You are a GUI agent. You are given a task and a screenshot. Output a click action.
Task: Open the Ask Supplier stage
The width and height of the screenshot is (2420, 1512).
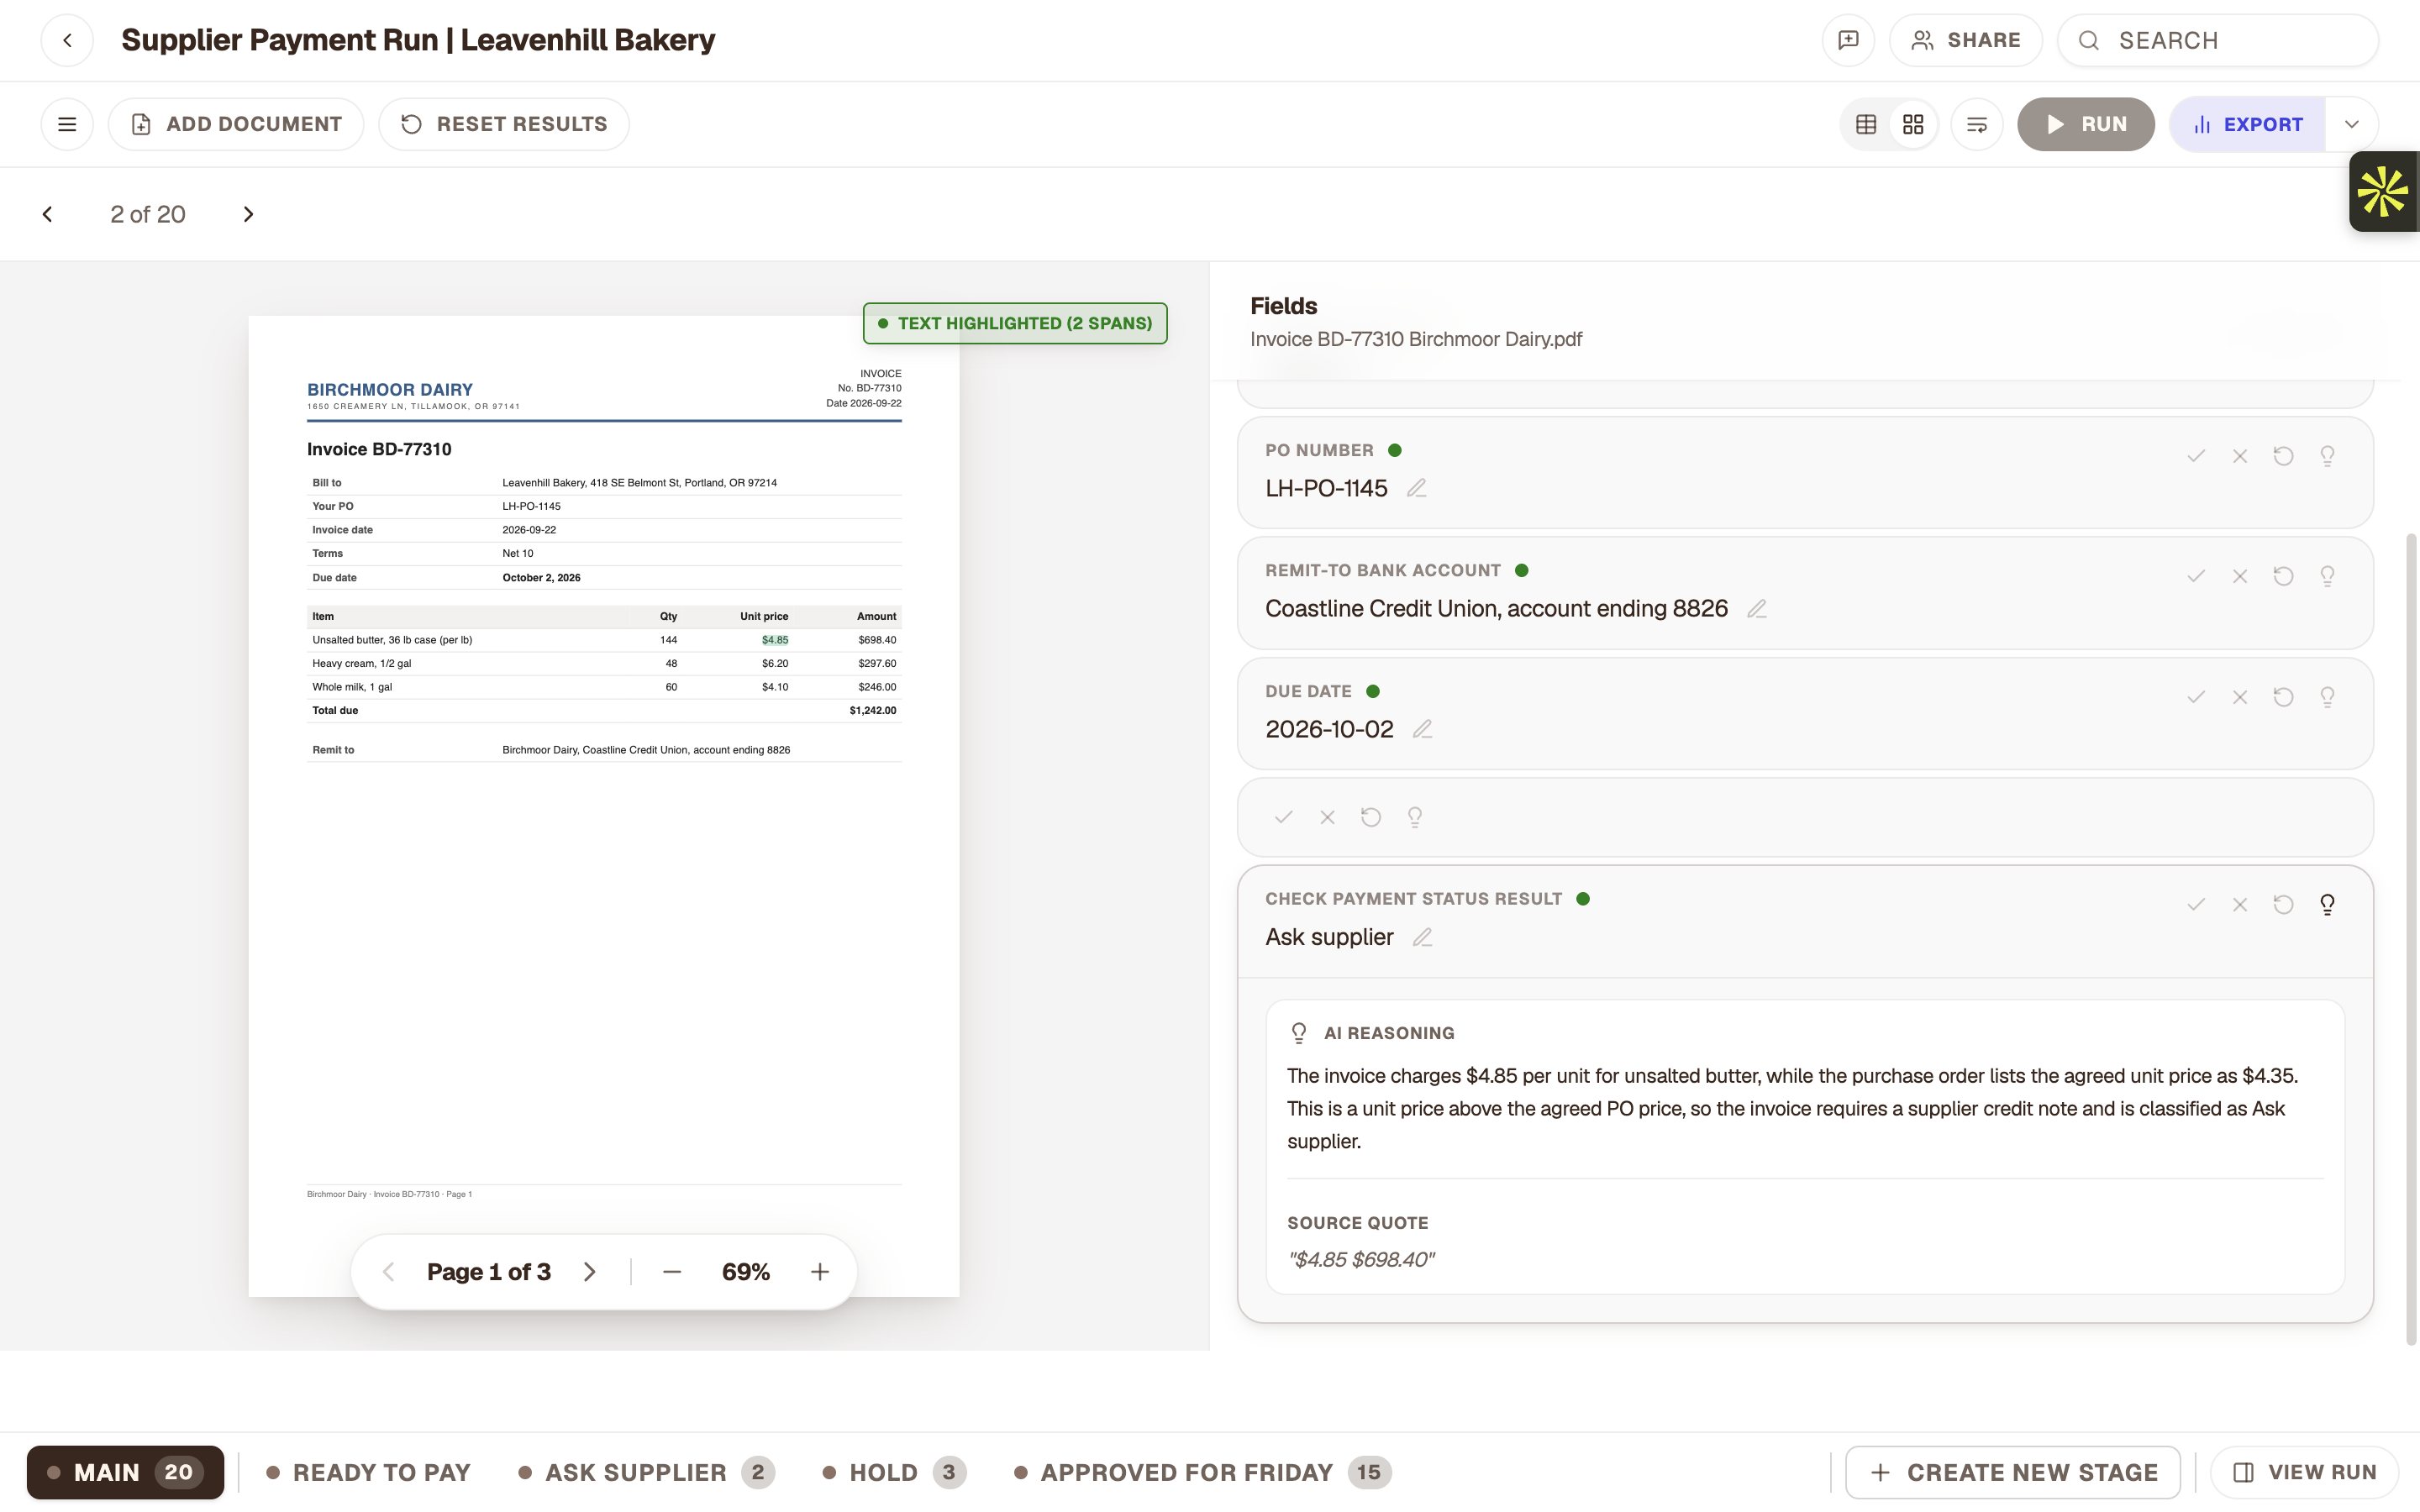tap(647, 1472)
